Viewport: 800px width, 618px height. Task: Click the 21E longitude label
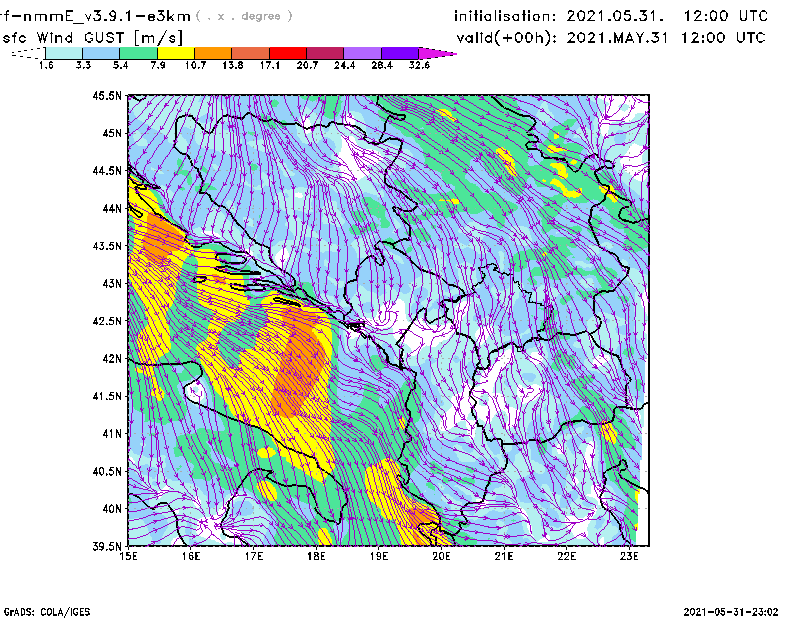[x=504, y=556]
